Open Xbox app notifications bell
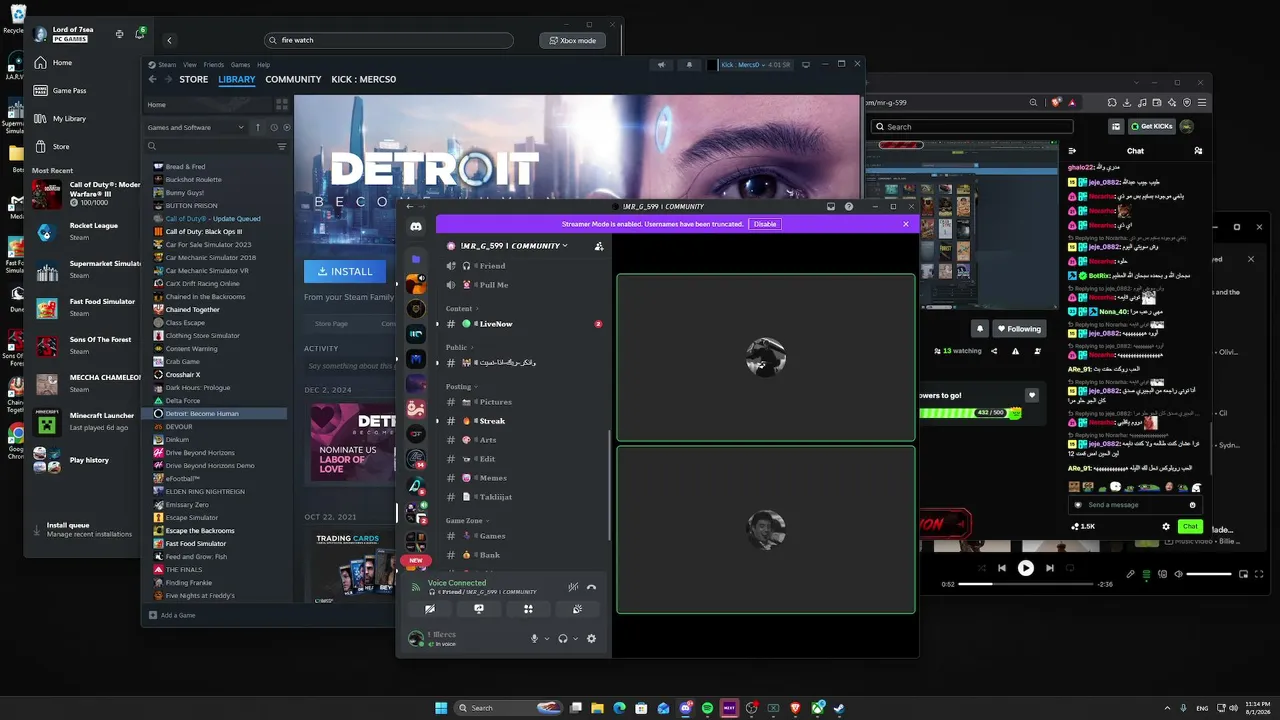The width and height of the screenshot is (1280, 720). click(x=138, y=34)
